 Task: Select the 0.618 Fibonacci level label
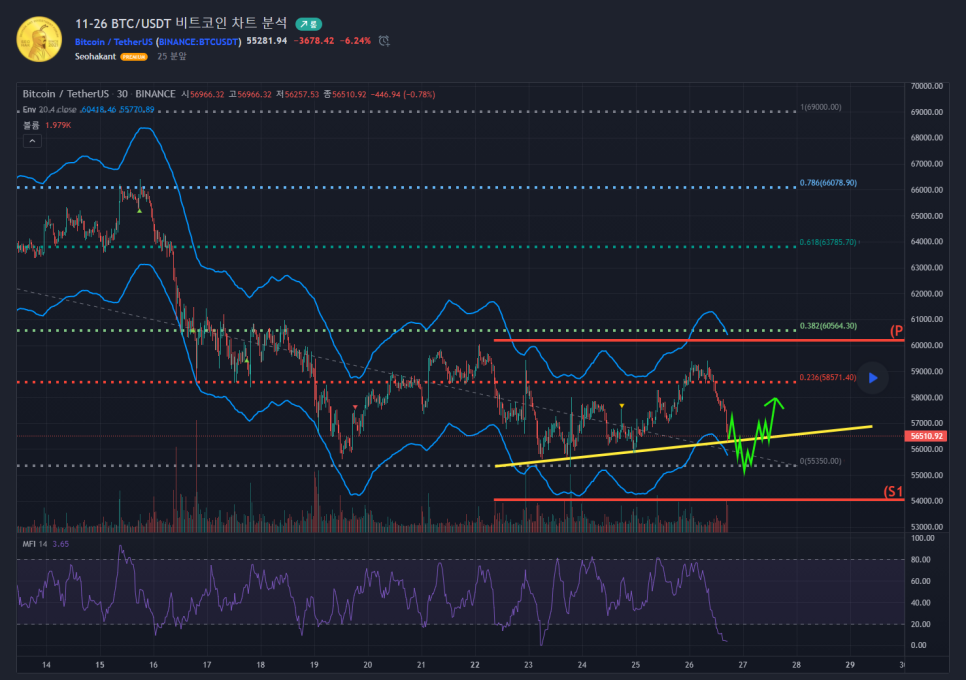click(827, 242)
